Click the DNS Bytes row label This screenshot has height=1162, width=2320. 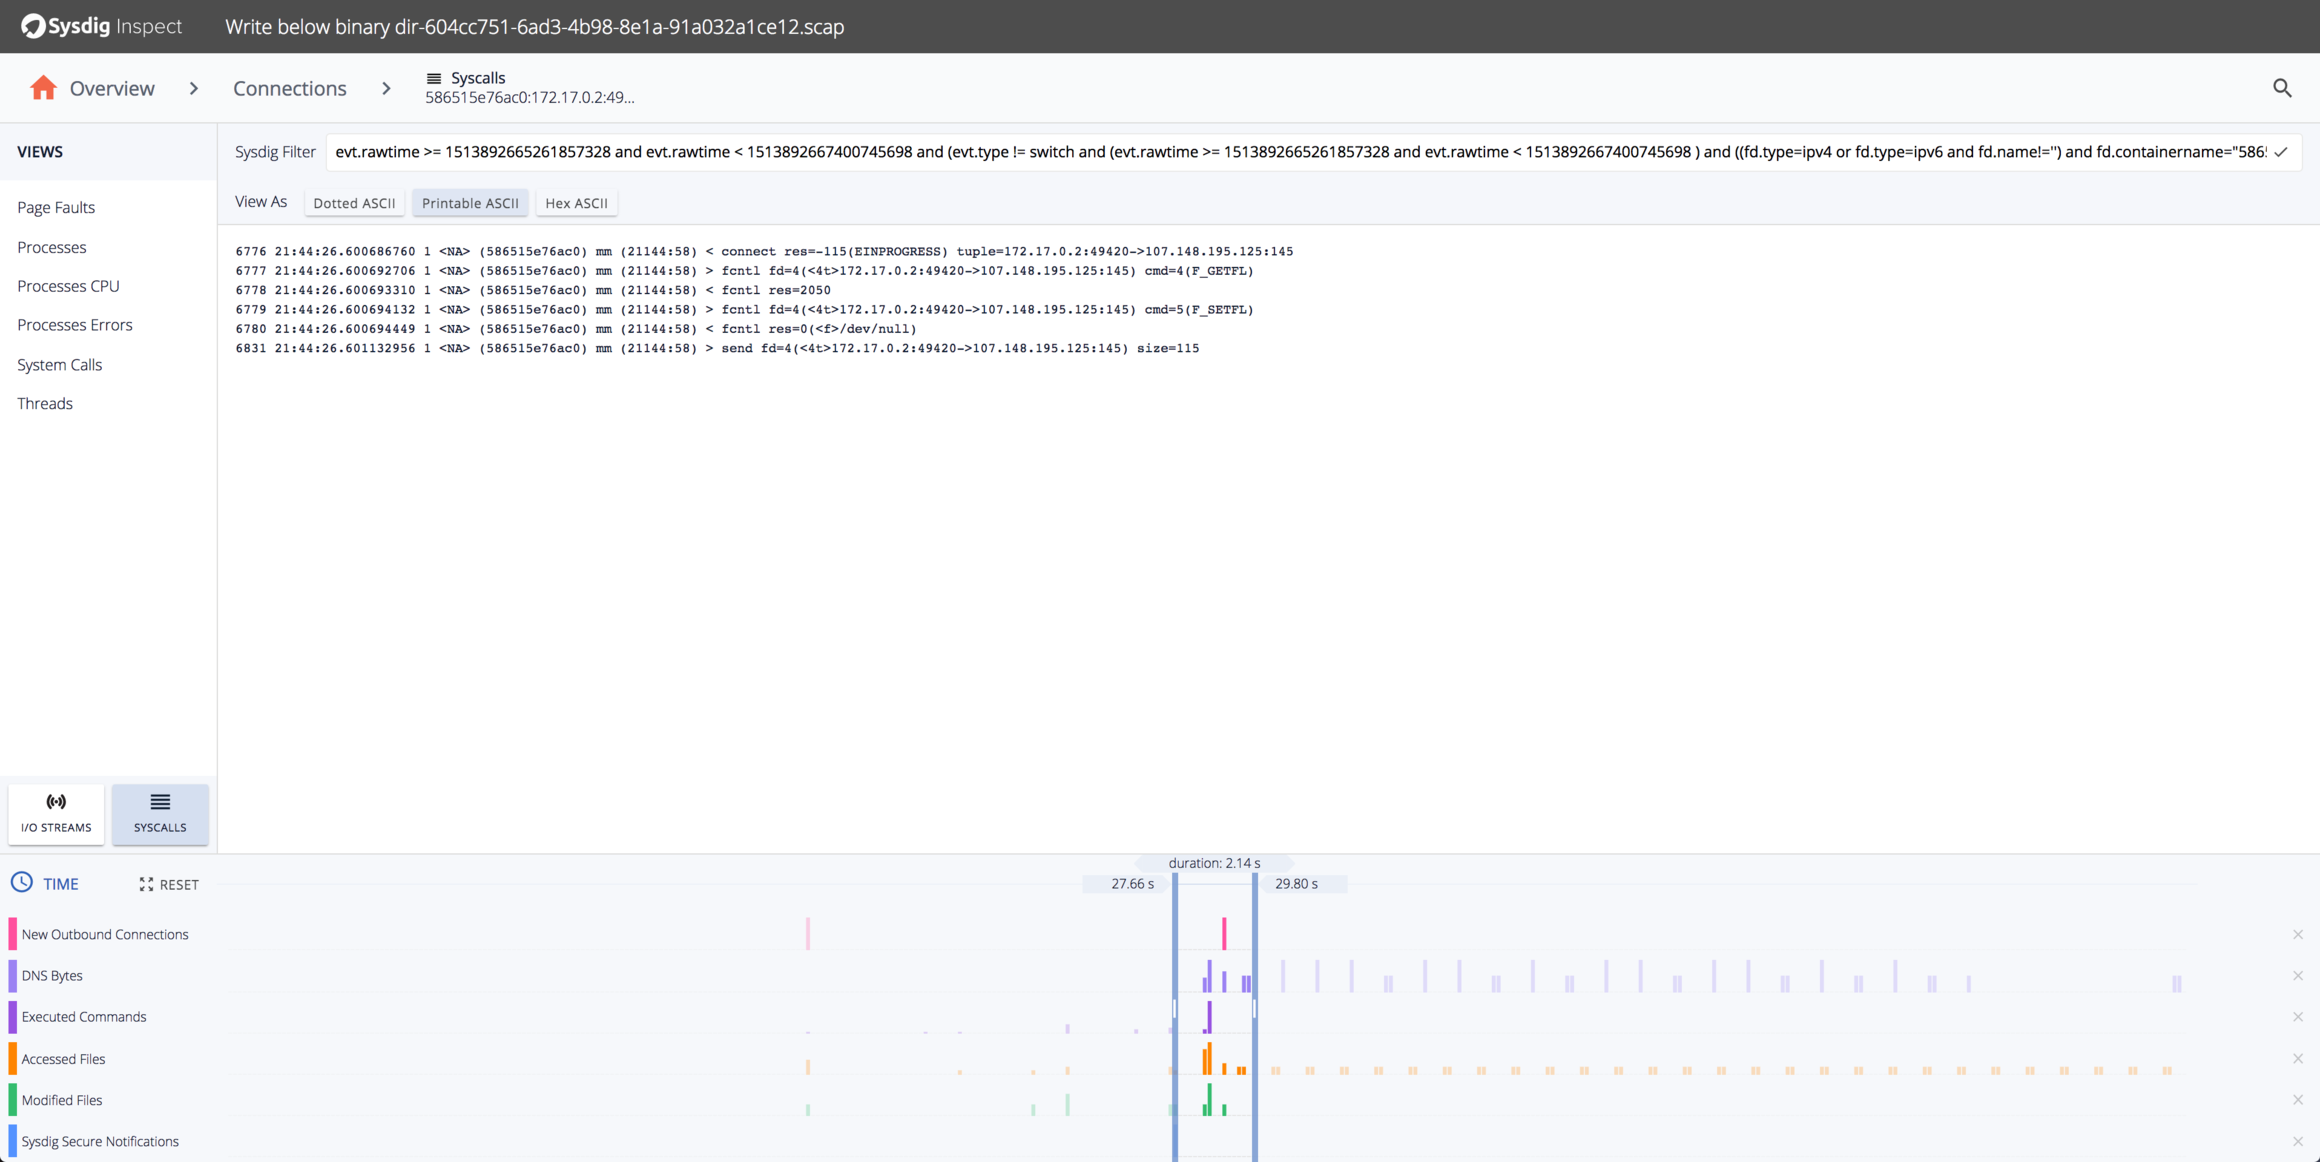tap(52, 975)
